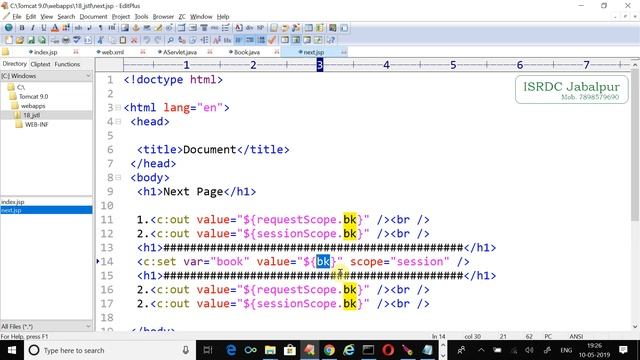Open the Window menu
The width and height of the screenshot is (640, 360).
201,17
